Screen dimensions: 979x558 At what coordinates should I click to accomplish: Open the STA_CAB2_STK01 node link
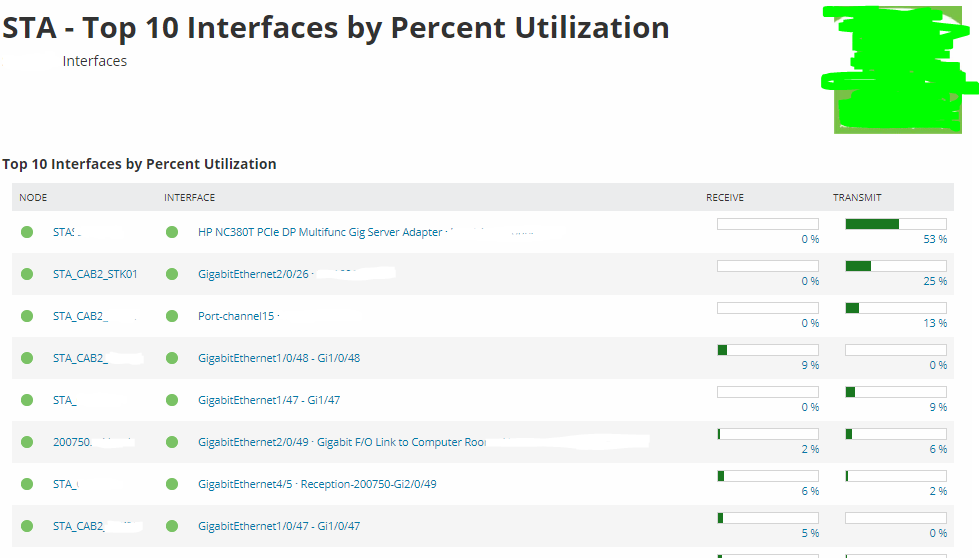click(95, 274)
